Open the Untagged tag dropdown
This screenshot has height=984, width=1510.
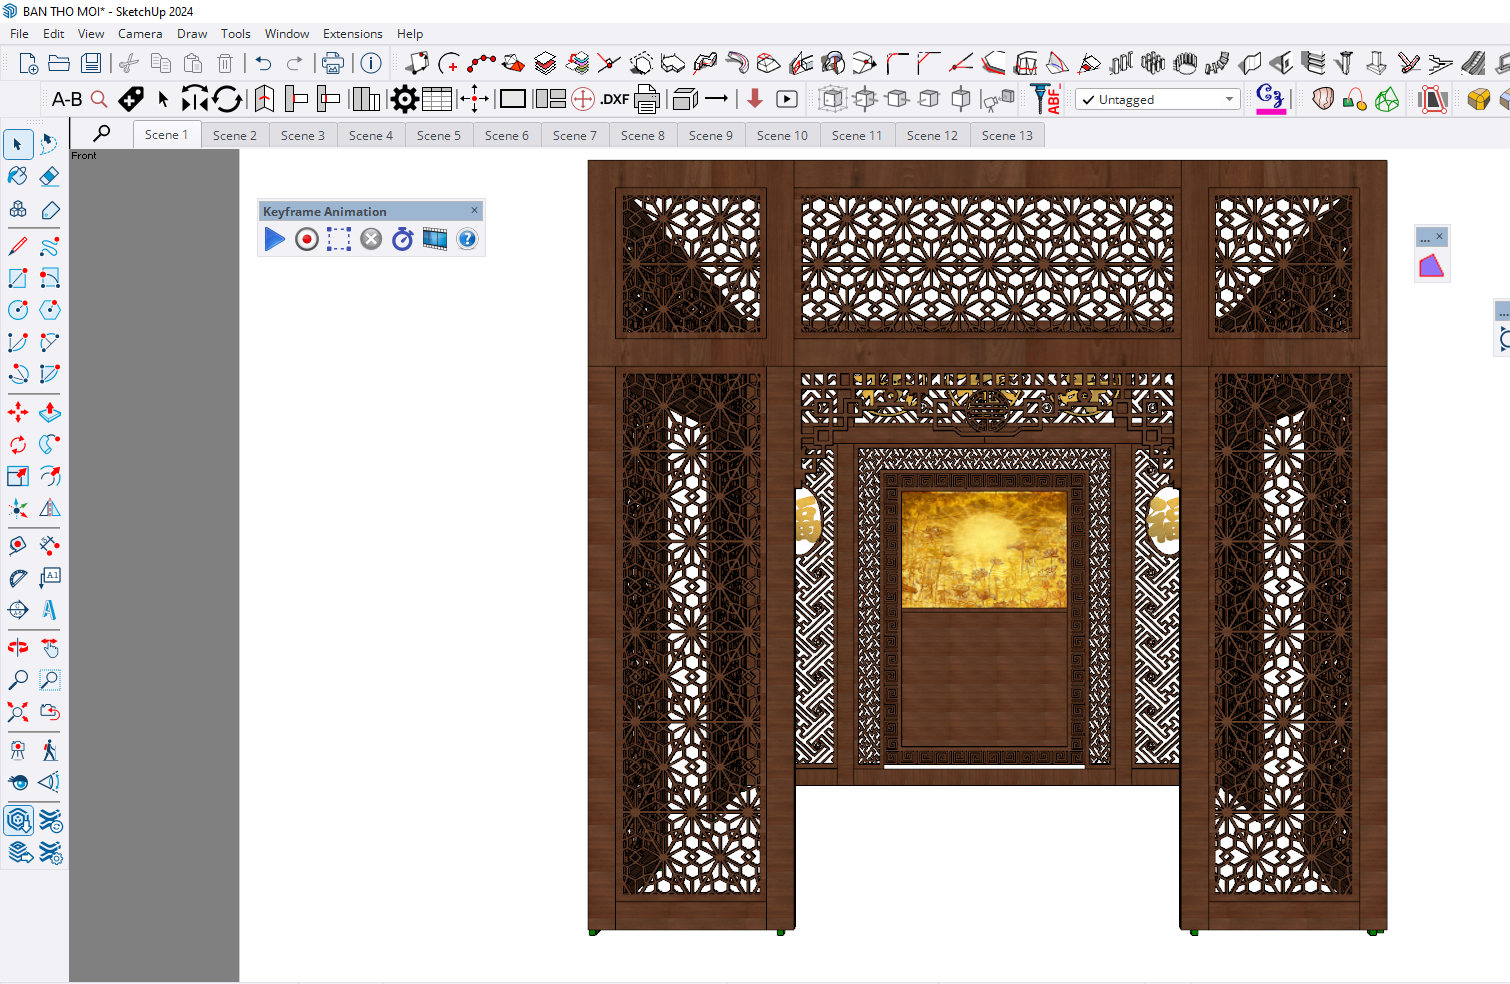1158,100
